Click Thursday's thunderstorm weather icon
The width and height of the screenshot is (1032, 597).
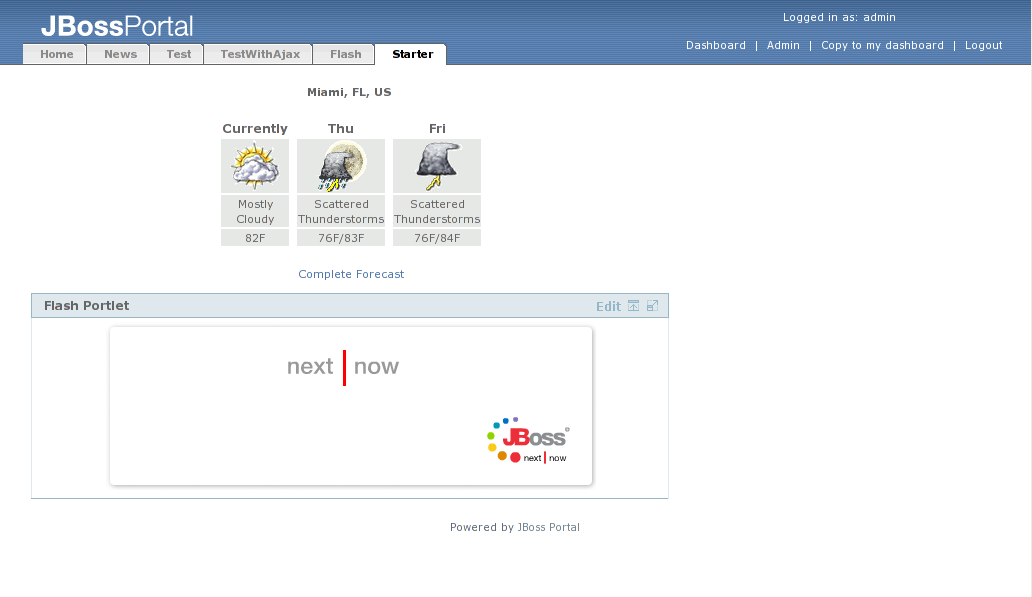[341, 166]
